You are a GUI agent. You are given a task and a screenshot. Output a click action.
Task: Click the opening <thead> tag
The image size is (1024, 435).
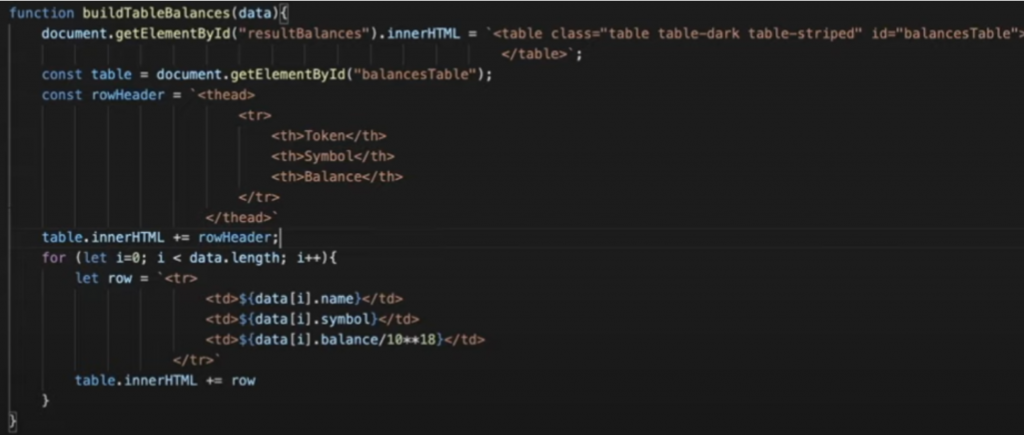coord(226,95)
